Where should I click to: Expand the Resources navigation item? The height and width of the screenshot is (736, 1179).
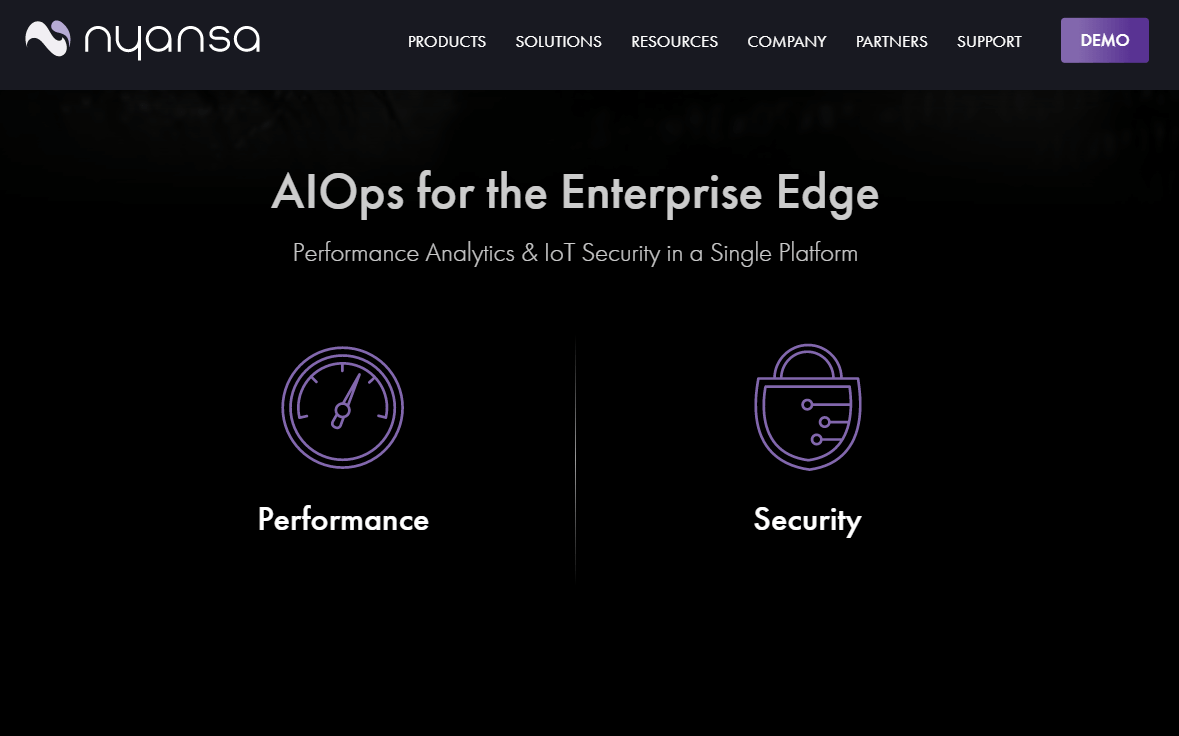coord(674,42)
